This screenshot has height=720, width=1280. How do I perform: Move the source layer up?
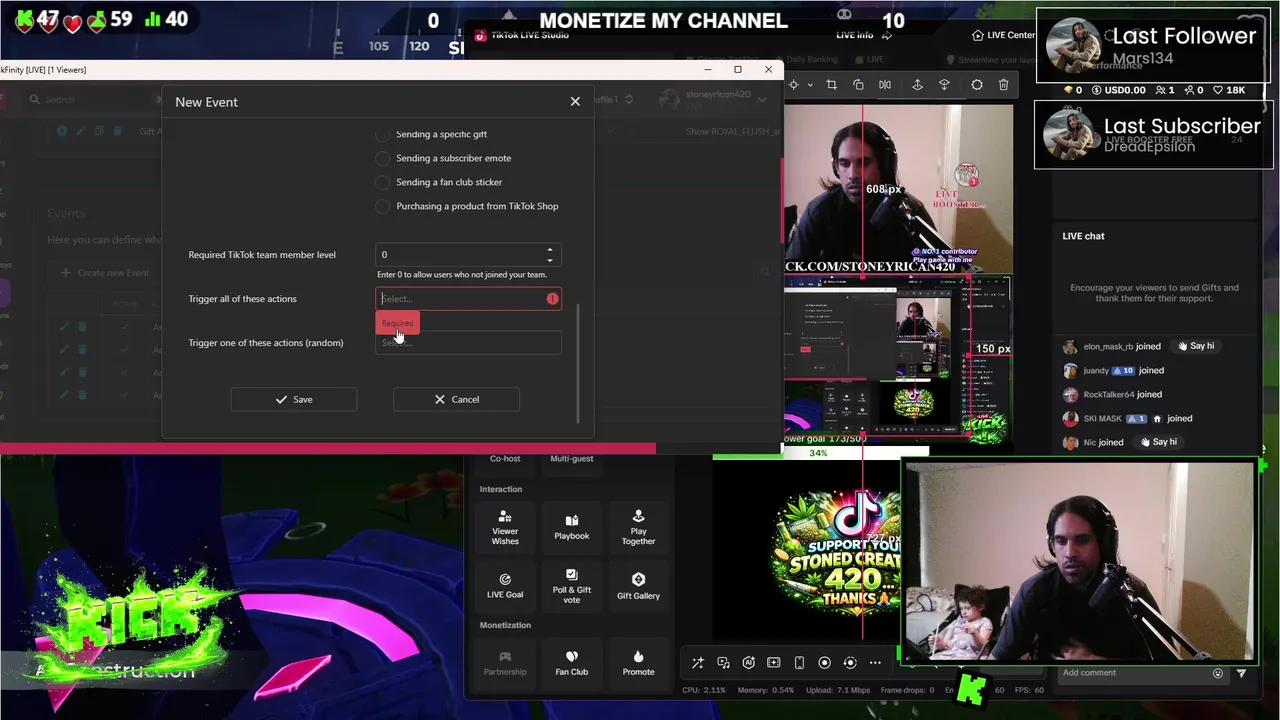(917, 85)
